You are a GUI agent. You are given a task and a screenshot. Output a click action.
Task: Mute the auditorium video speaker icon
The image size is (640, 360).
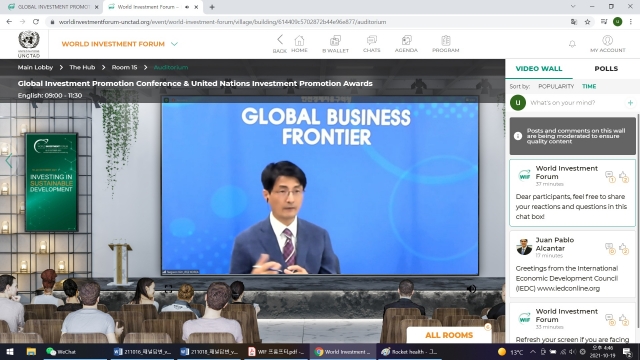[x=471, y=289]
